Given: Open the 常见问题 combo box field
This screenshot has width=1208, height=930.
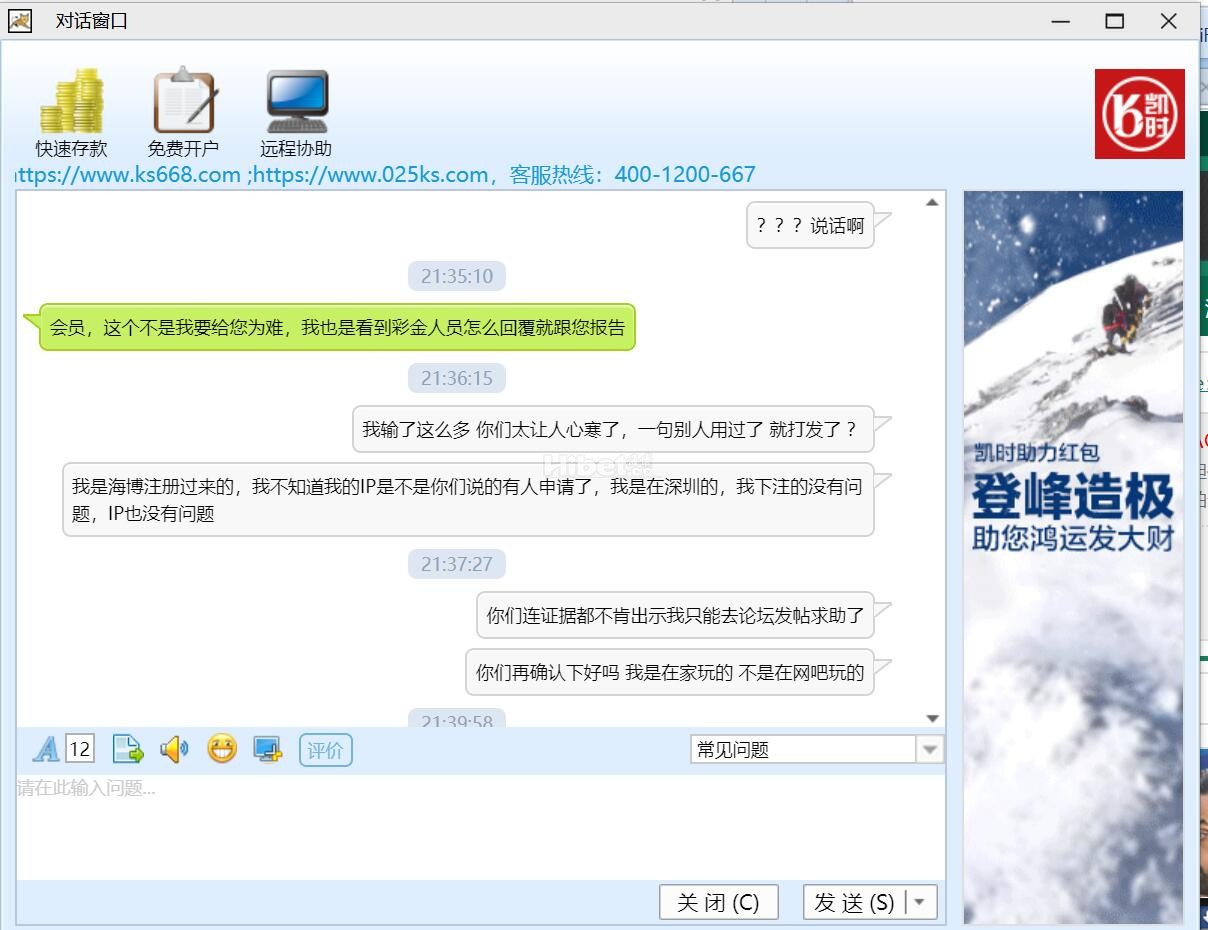Looking at the screenshot, I should tap(802, 749).
